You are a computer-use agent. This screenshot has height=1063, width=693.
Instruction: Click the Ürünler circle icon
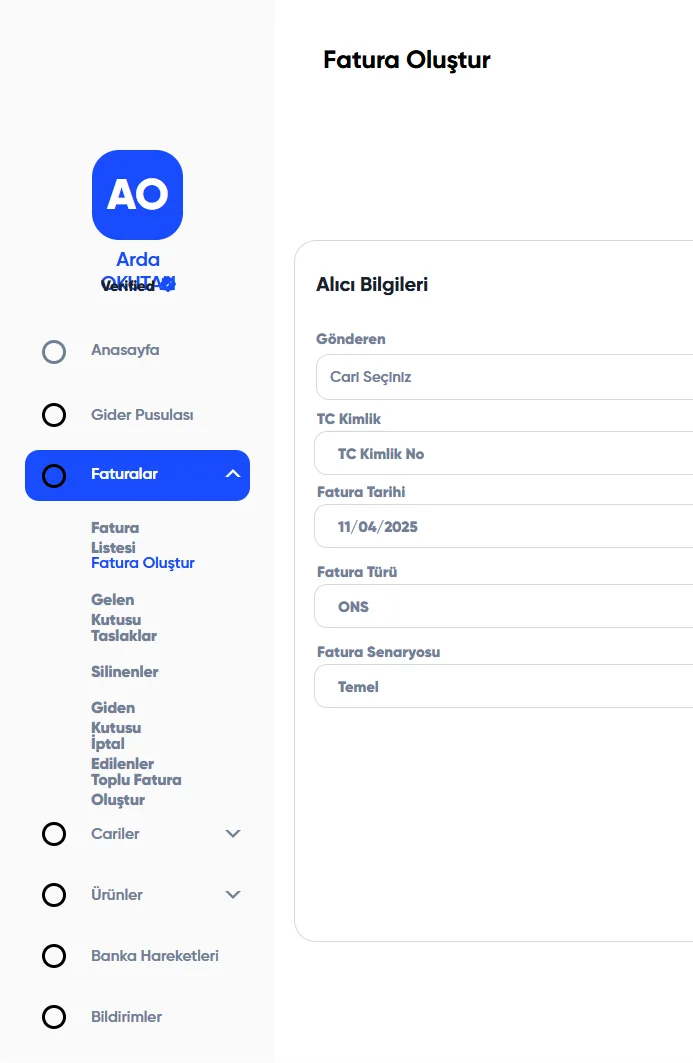54,895
